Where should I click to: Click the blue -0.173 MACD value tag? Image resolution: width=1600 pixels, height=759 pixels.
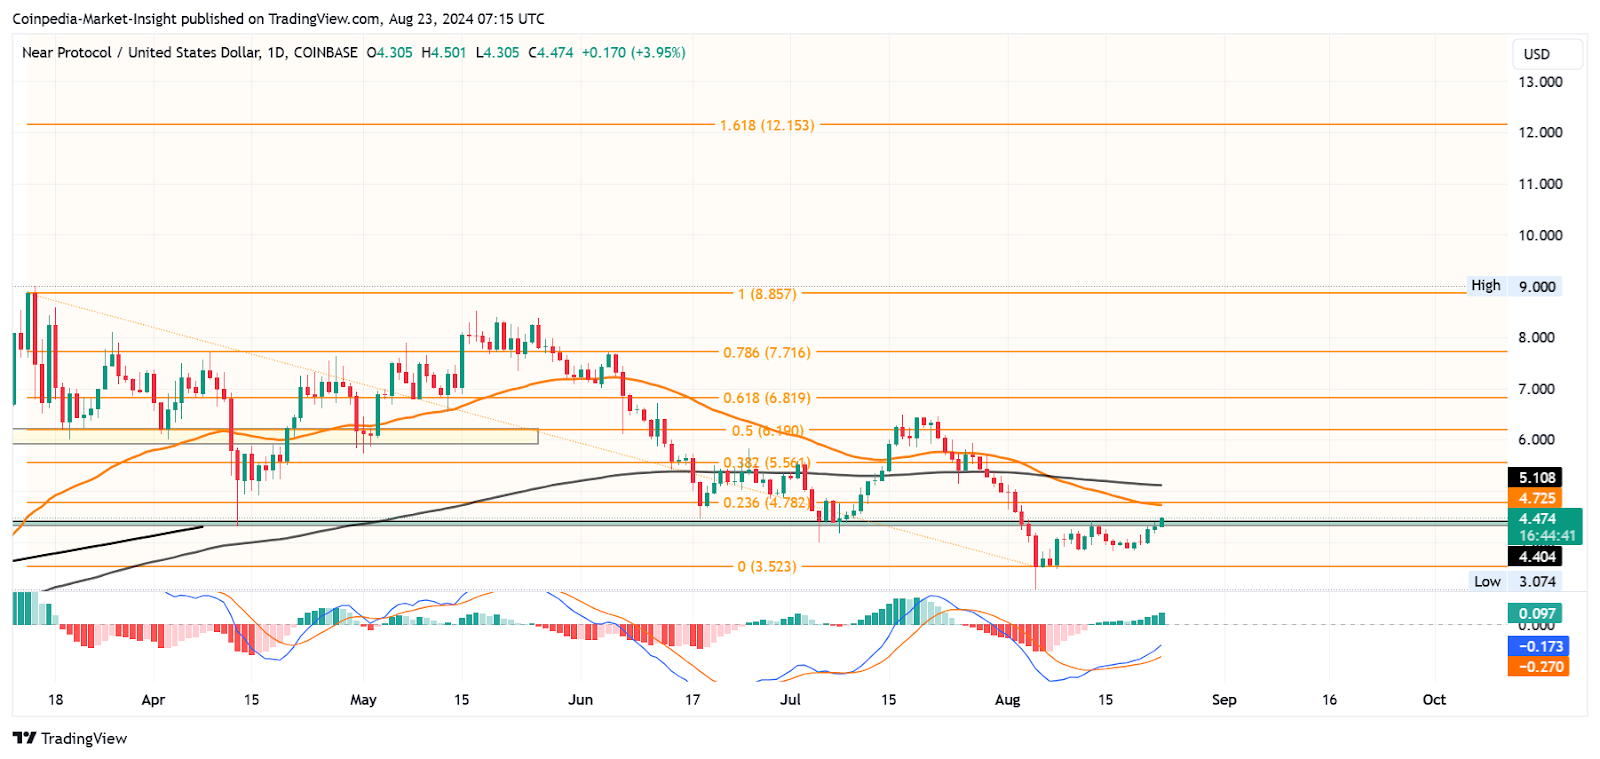pyautogui.click(x=1538, y=647)
